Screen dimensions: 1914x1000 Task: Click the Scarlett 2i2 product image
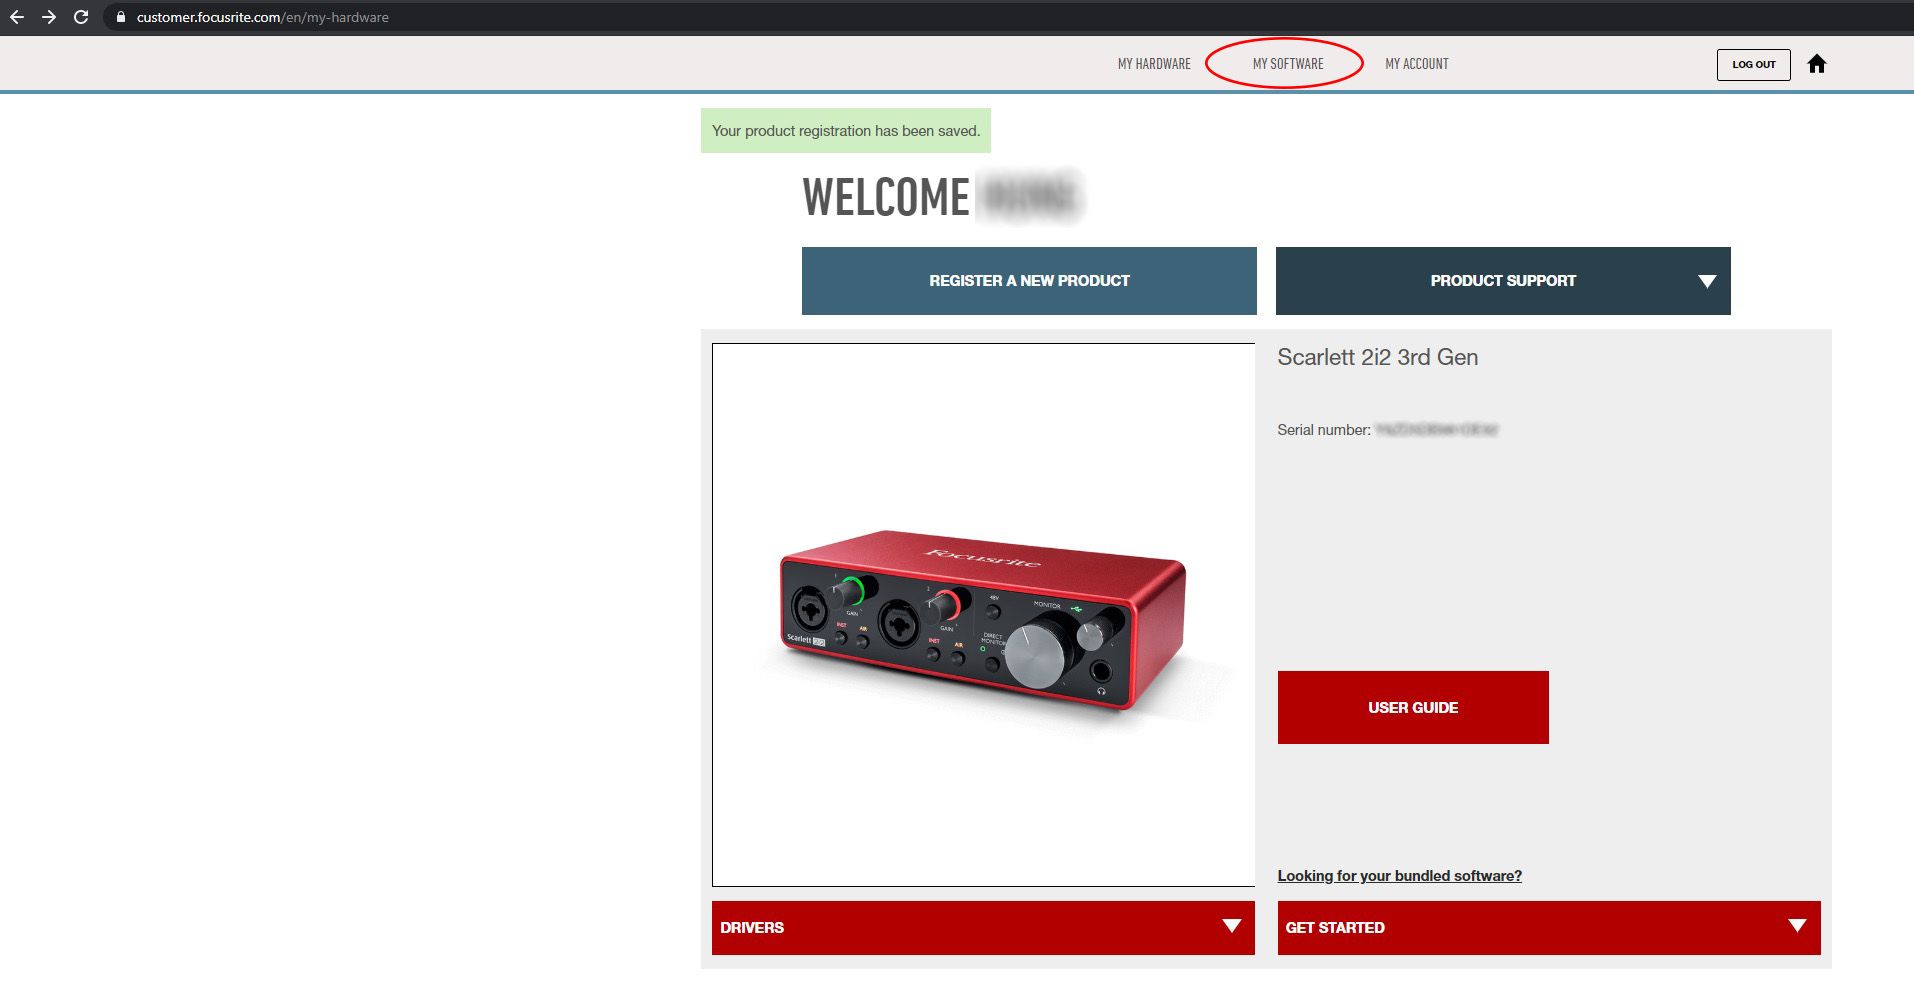click(x=982, y=615)
